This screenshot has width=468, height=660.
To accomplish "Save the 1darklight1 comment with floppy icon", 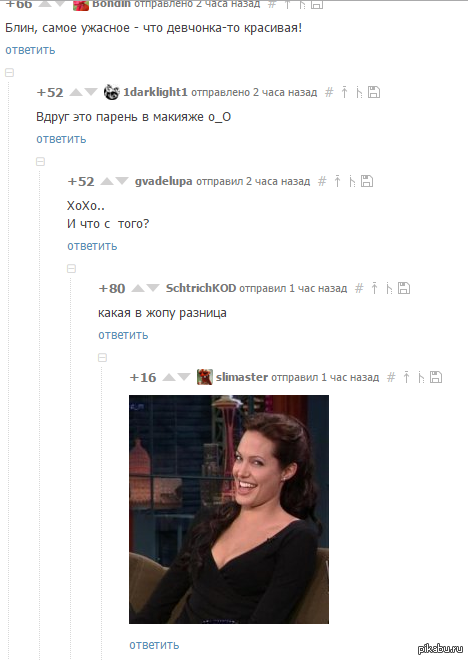I will point(374,92).
